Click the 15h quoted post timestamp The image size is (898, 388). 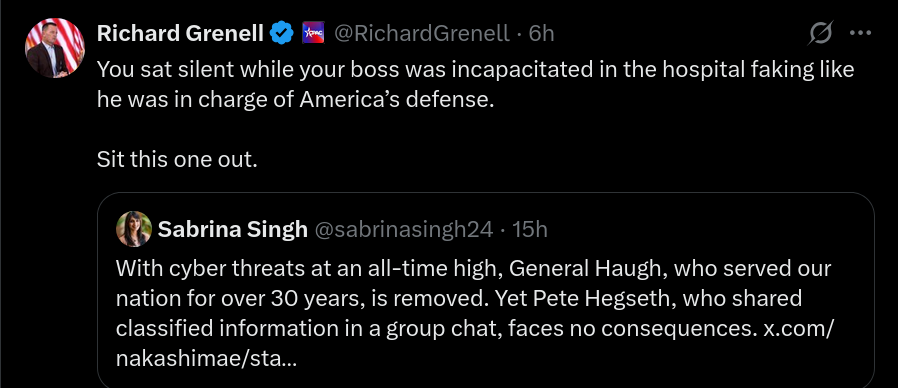[x=530, y=229]
